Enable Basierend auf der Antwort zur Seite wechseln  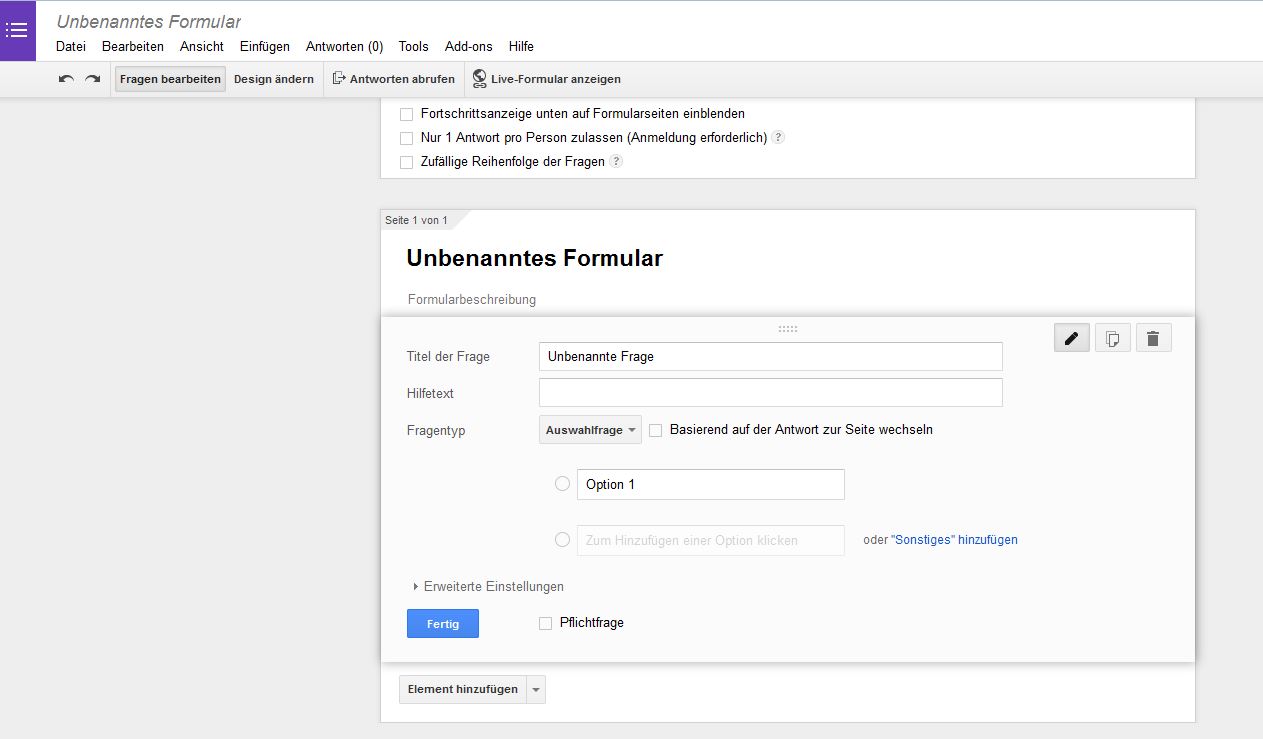pyautogui.click(x=655, y=430)
